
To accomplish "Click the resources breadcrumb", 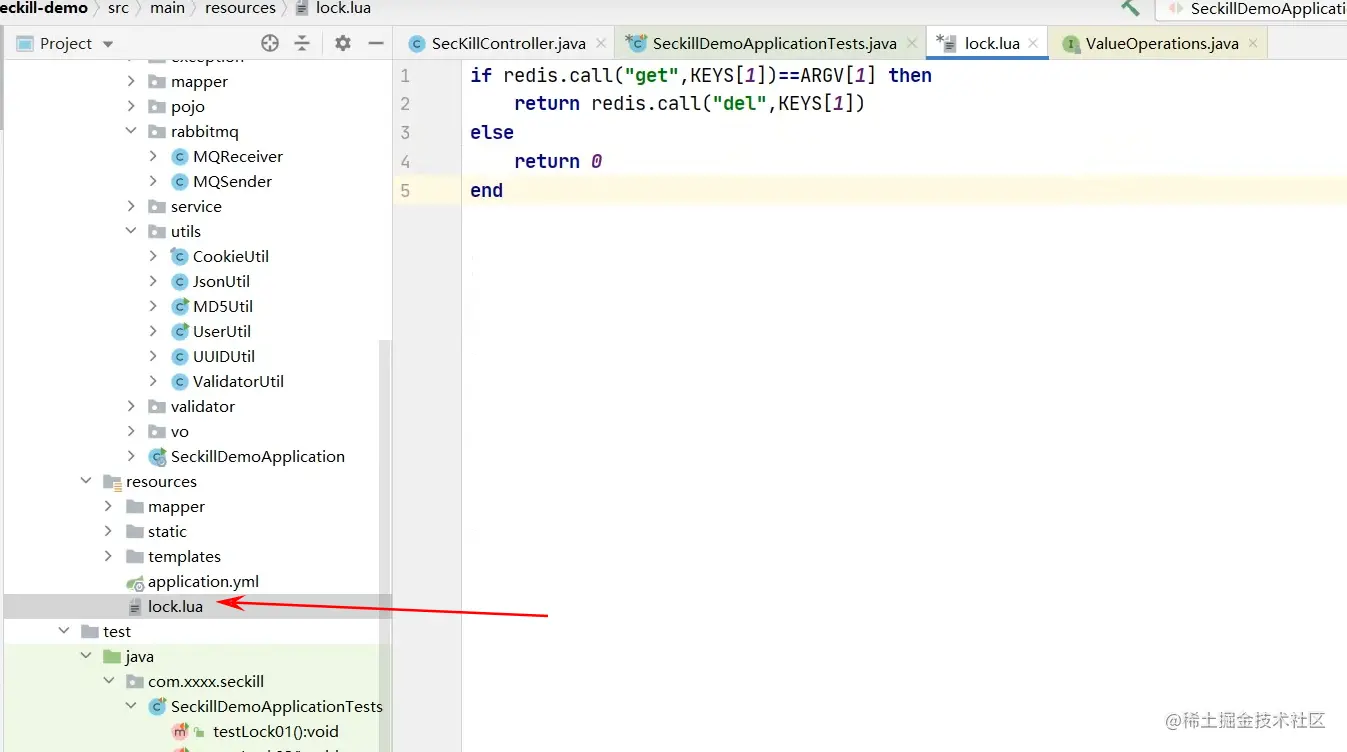I will tap(240, 8).
